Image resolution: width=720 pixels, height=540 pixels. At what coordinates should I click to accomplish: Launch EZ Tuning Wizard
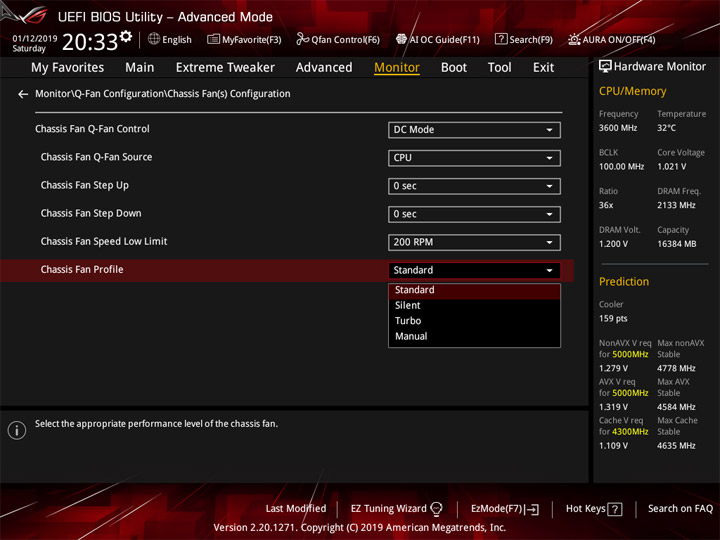click(396, 509)
